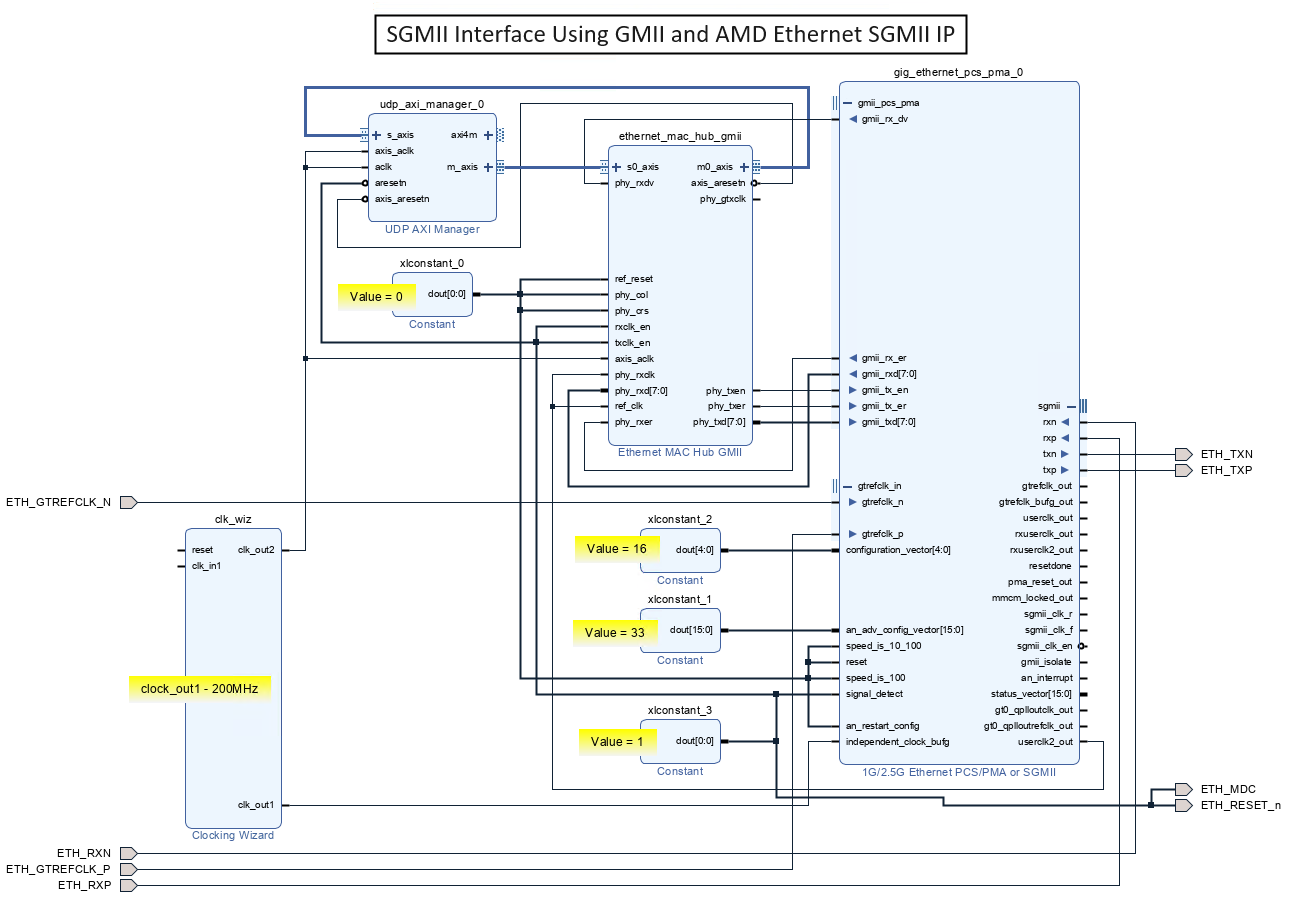This screenshot has width=1300, height=899.
Task: Select the userclk2_out pin
Action: 1045,742
